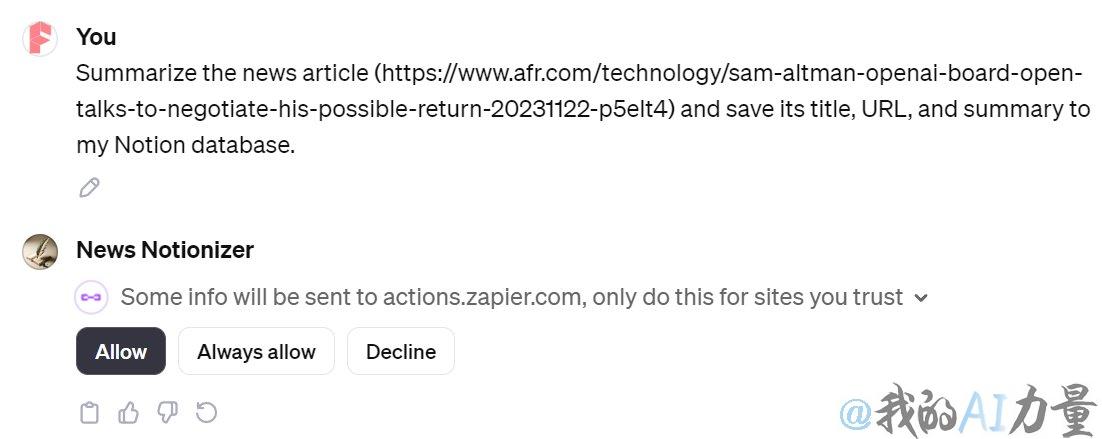This screenshot has width=1102, height=439.
Task: Regenerate the response using the circular arrow
Action: [x=206, y=412]
